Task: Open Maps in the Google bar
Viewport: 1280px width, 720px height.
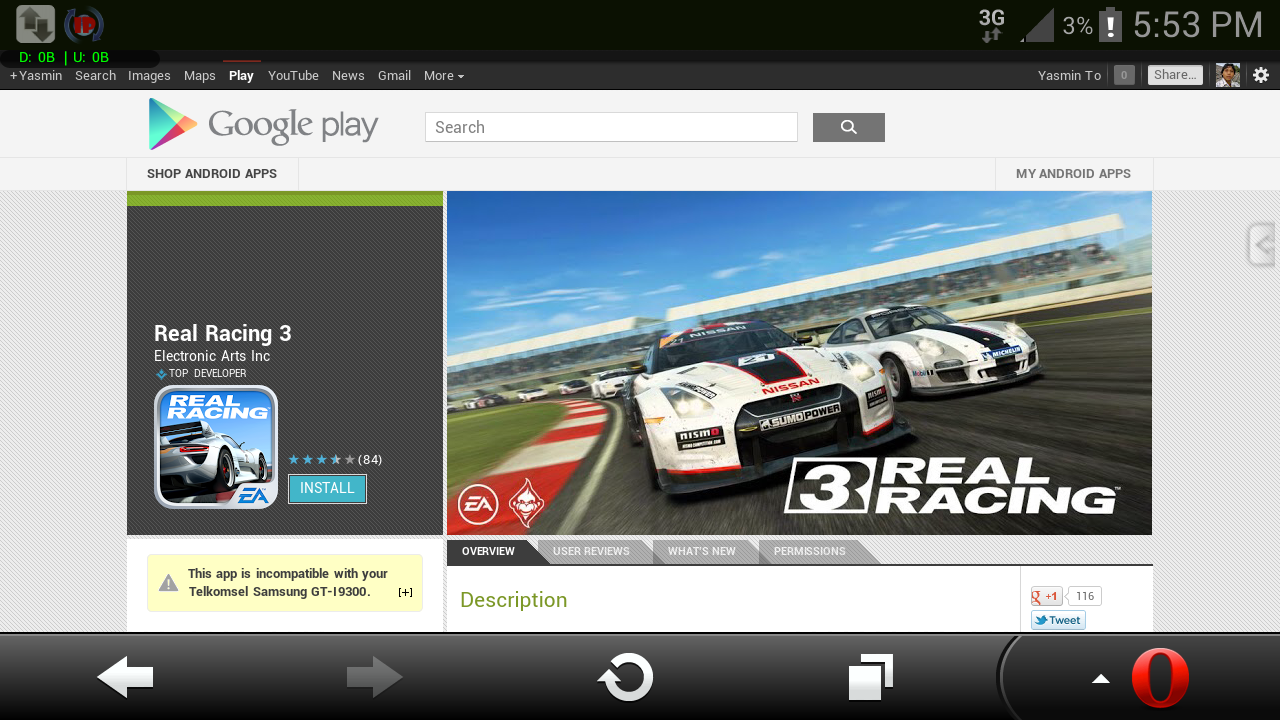Action: point(200,76)
